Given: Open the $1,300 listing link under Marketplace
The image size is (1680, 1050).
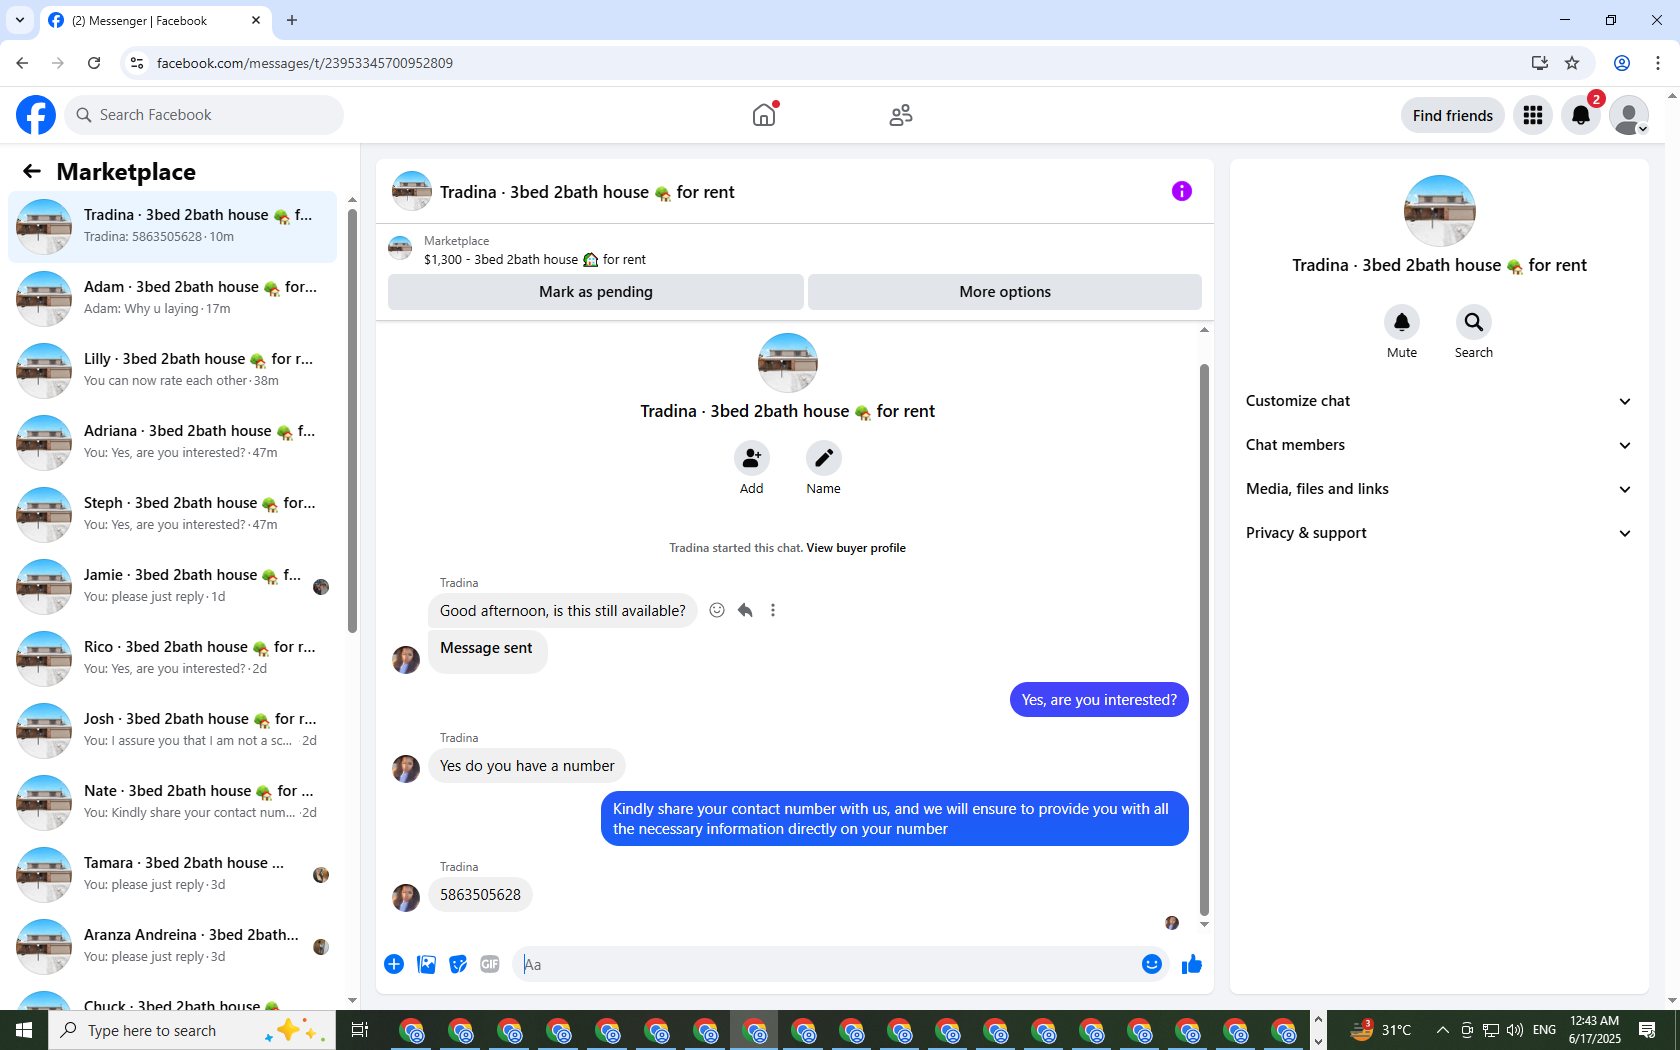Looking at the screenshot, I should coord(535,260).
